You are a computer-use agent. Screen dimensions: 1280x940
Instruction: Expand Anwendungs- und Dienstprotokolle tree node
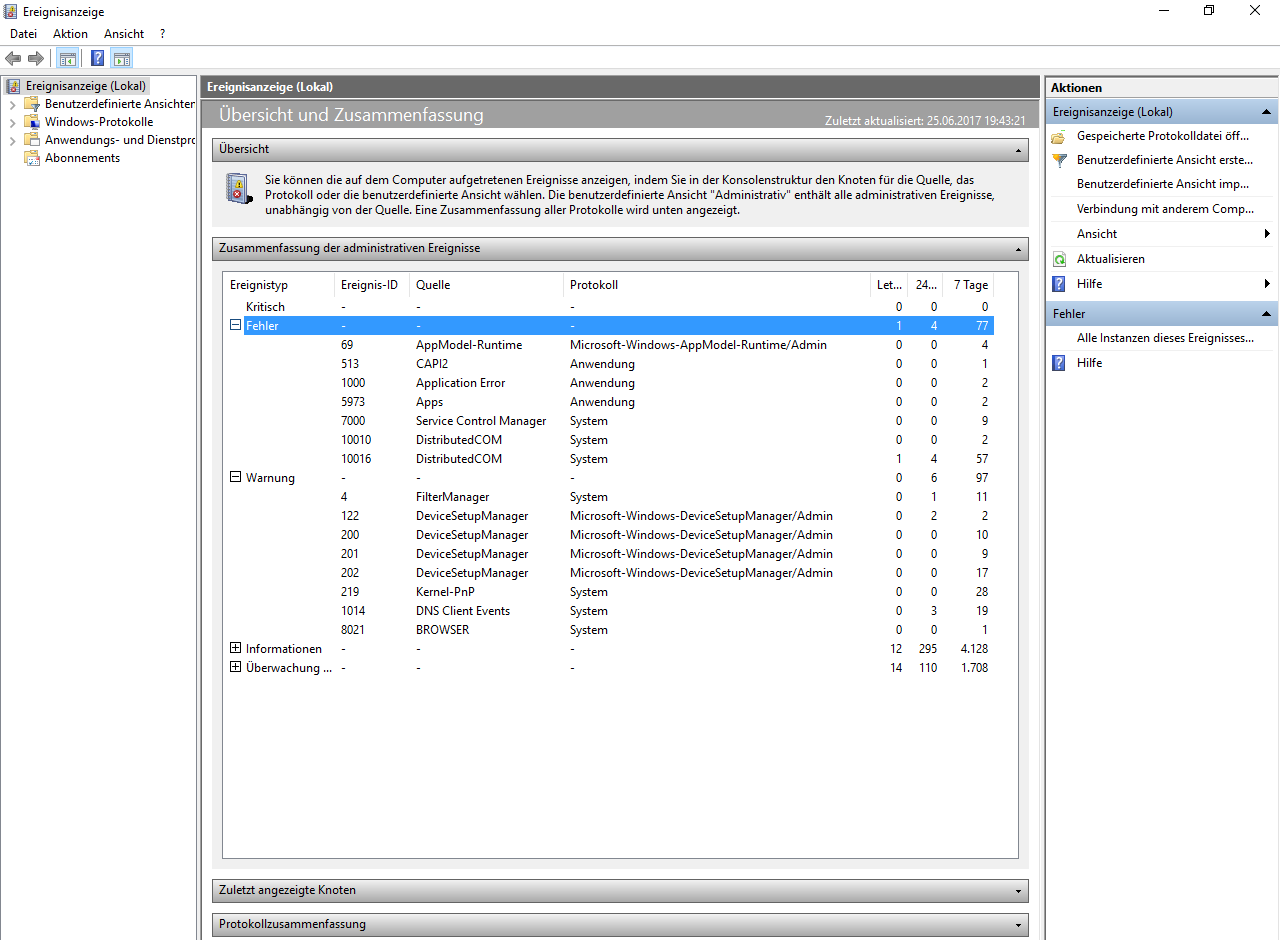[12, 140]
